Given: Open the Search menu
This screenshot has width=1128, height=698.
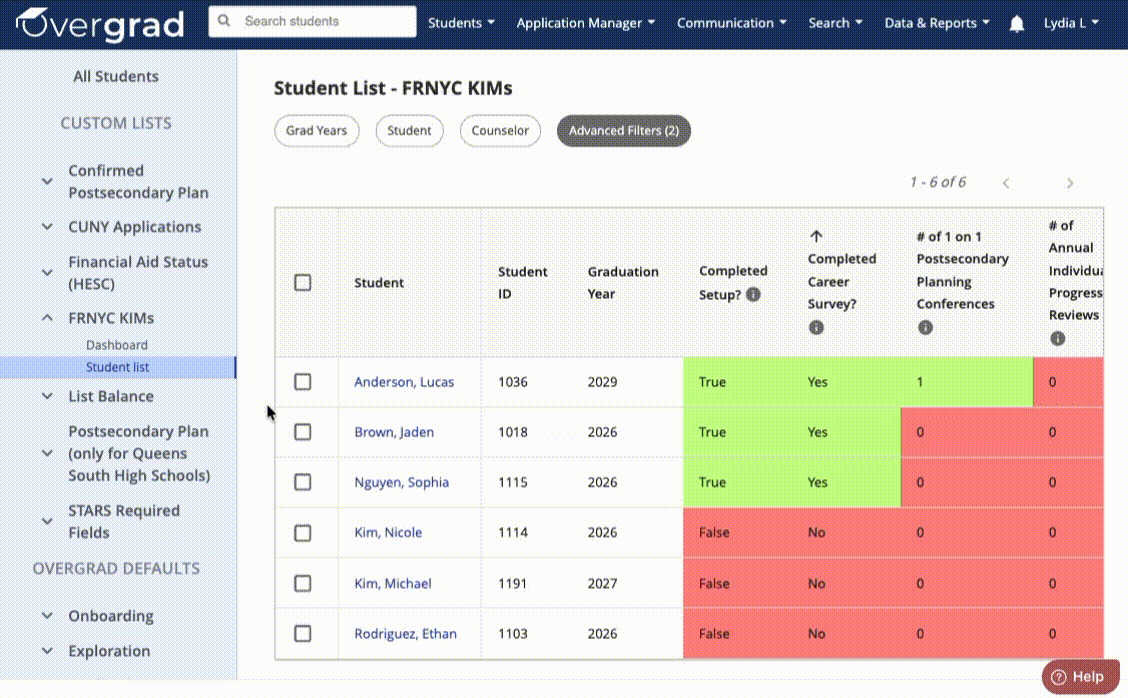Looking at the screenshot, I should pos(835,23).
